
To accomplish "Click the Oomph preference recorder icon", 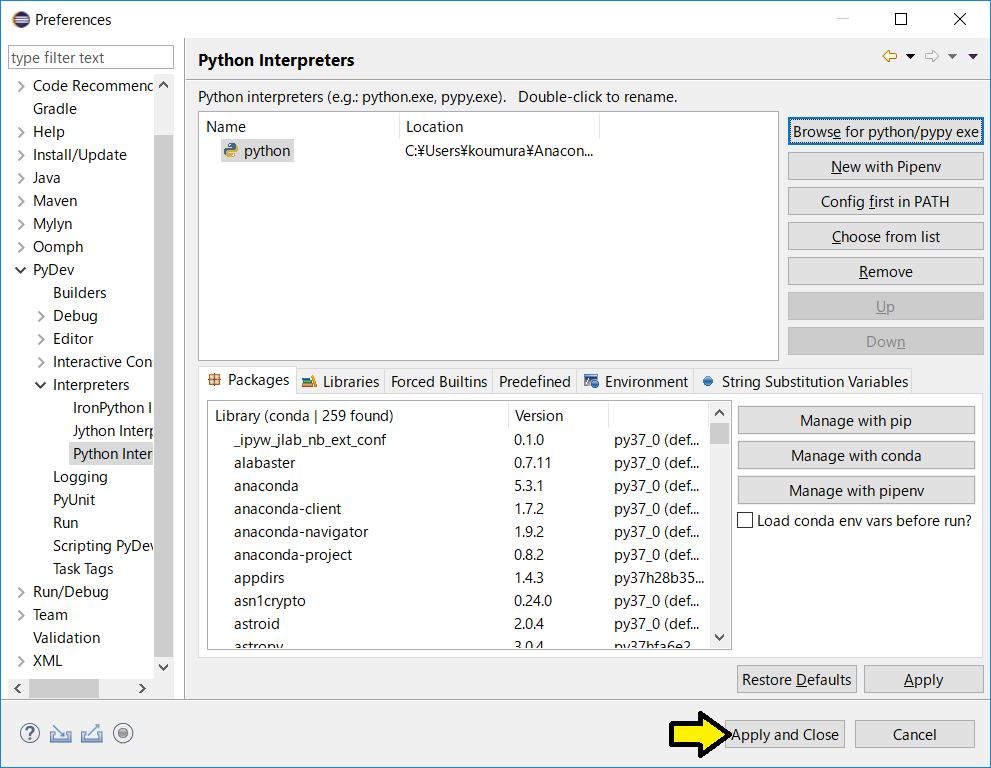I will pos(123,734).
